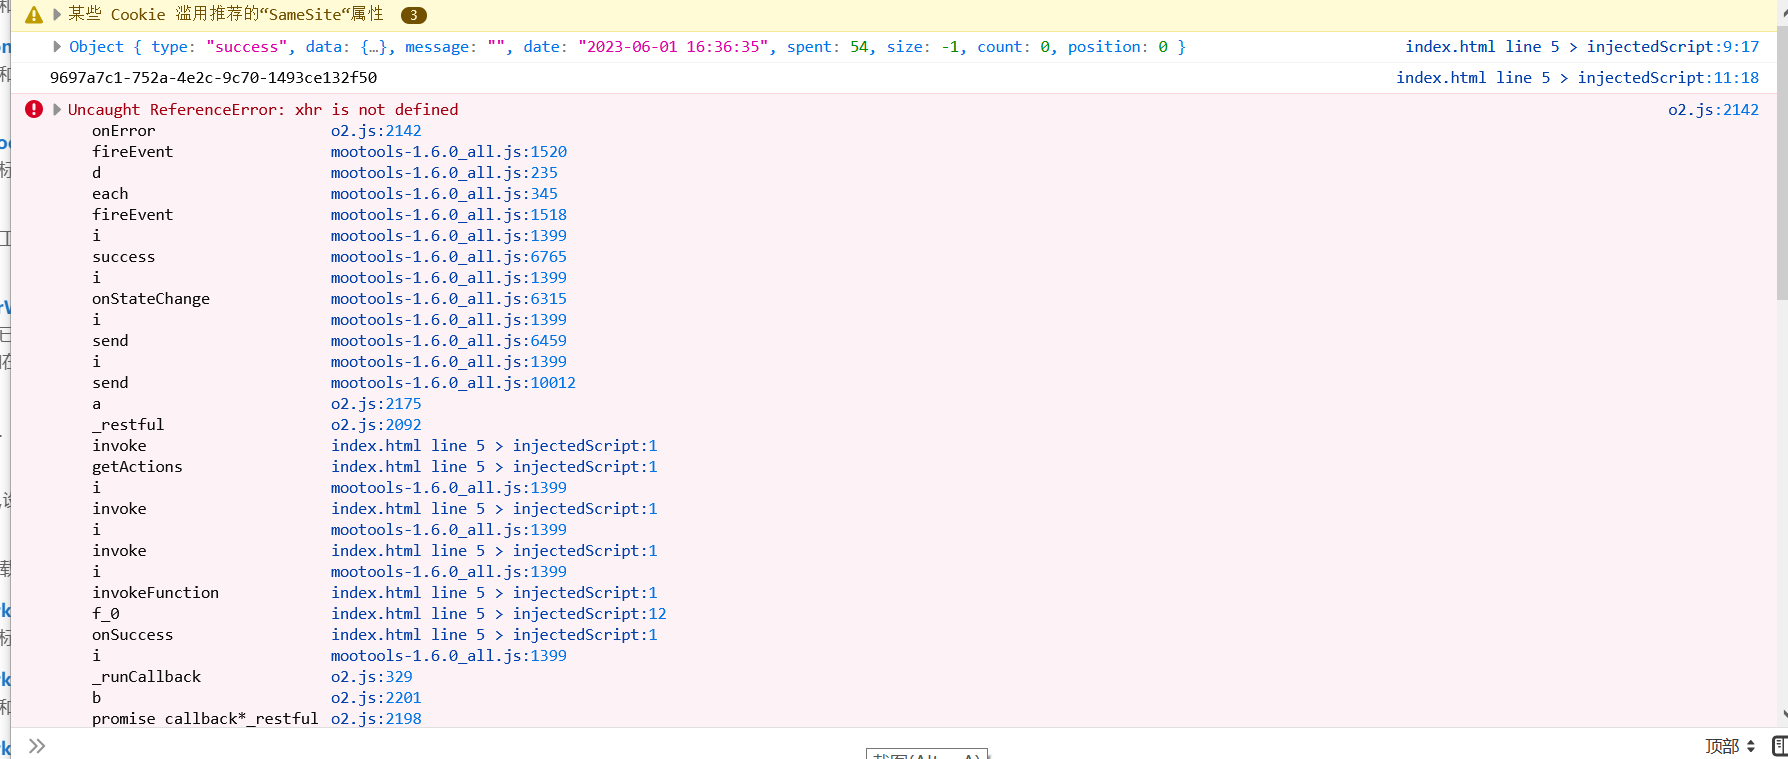Click the Cookie SameSite warning message text

point(226,15)
